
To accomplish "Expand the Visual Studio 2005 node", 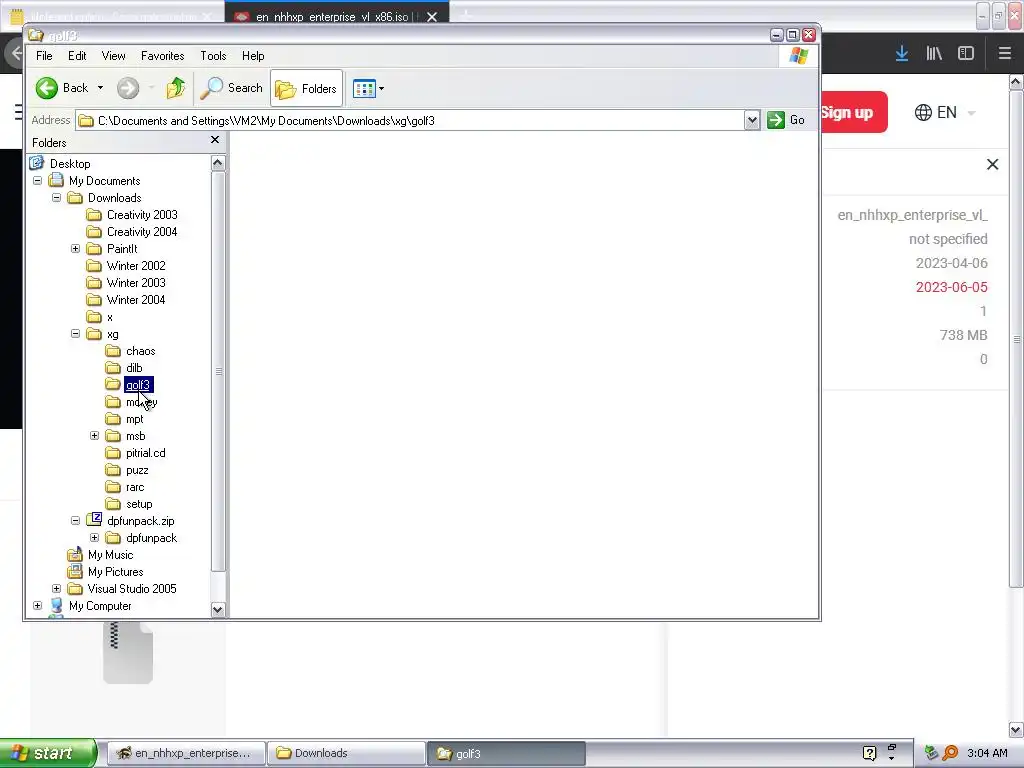I will click(x=57, y=588).
